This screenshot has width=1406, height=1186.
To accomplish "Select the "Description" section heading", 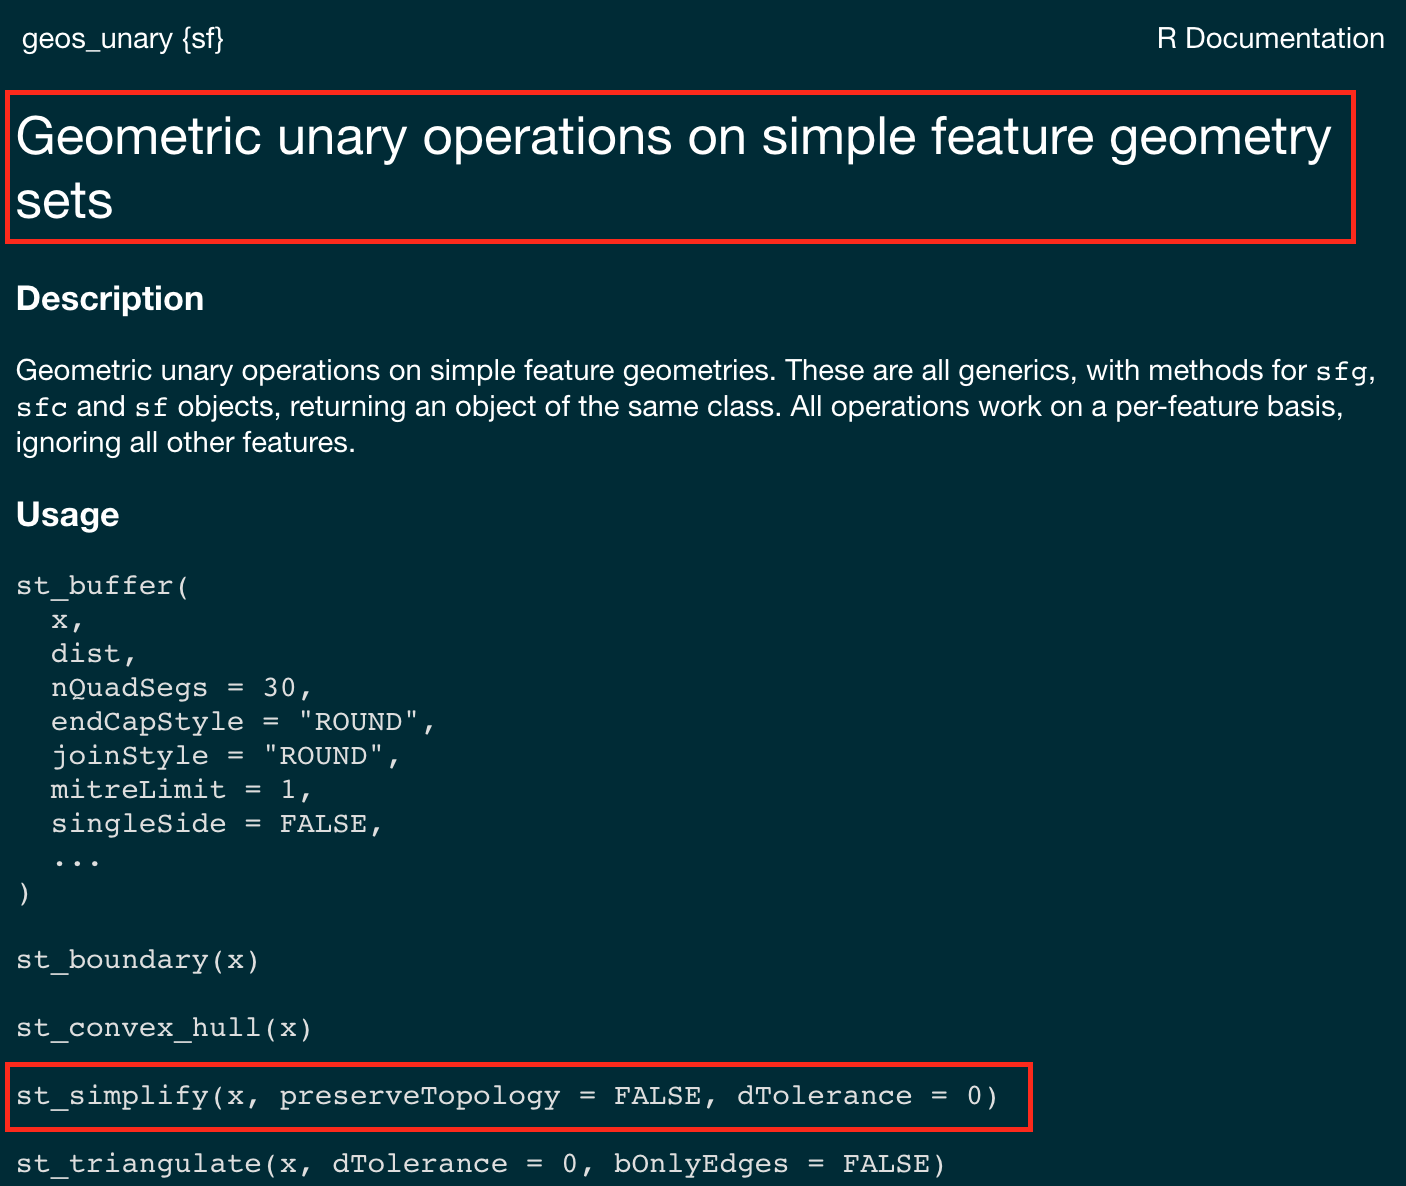I will 110,299.
